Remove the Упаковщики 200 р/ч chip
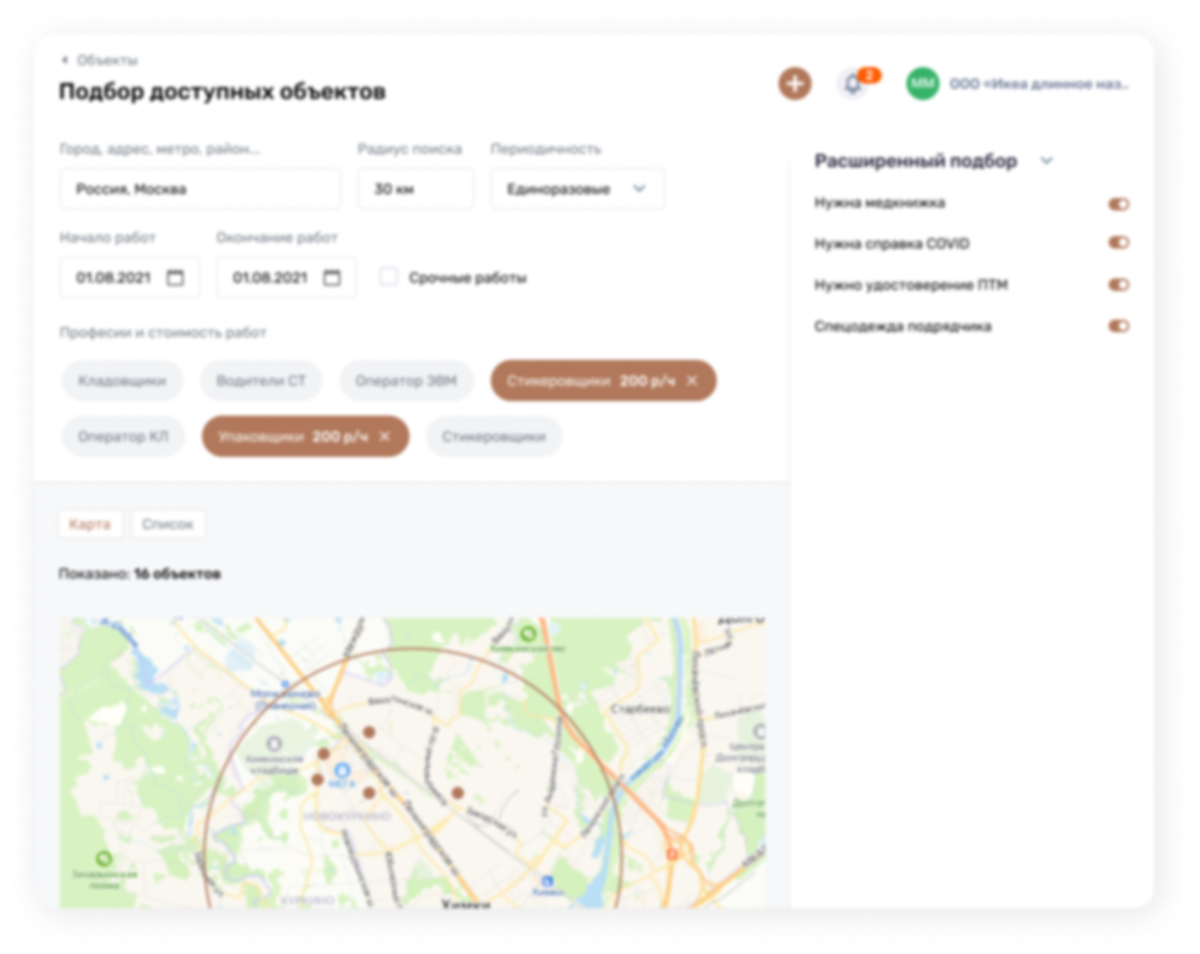 pyautogui.click(x=385, y=437)
